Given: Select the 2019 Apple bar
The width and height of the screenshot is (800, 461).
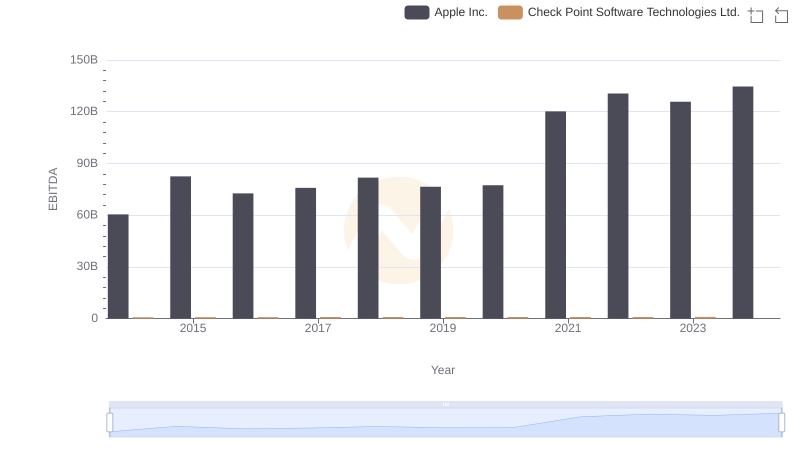Looking at the screenshot, I should coord(431,252).
